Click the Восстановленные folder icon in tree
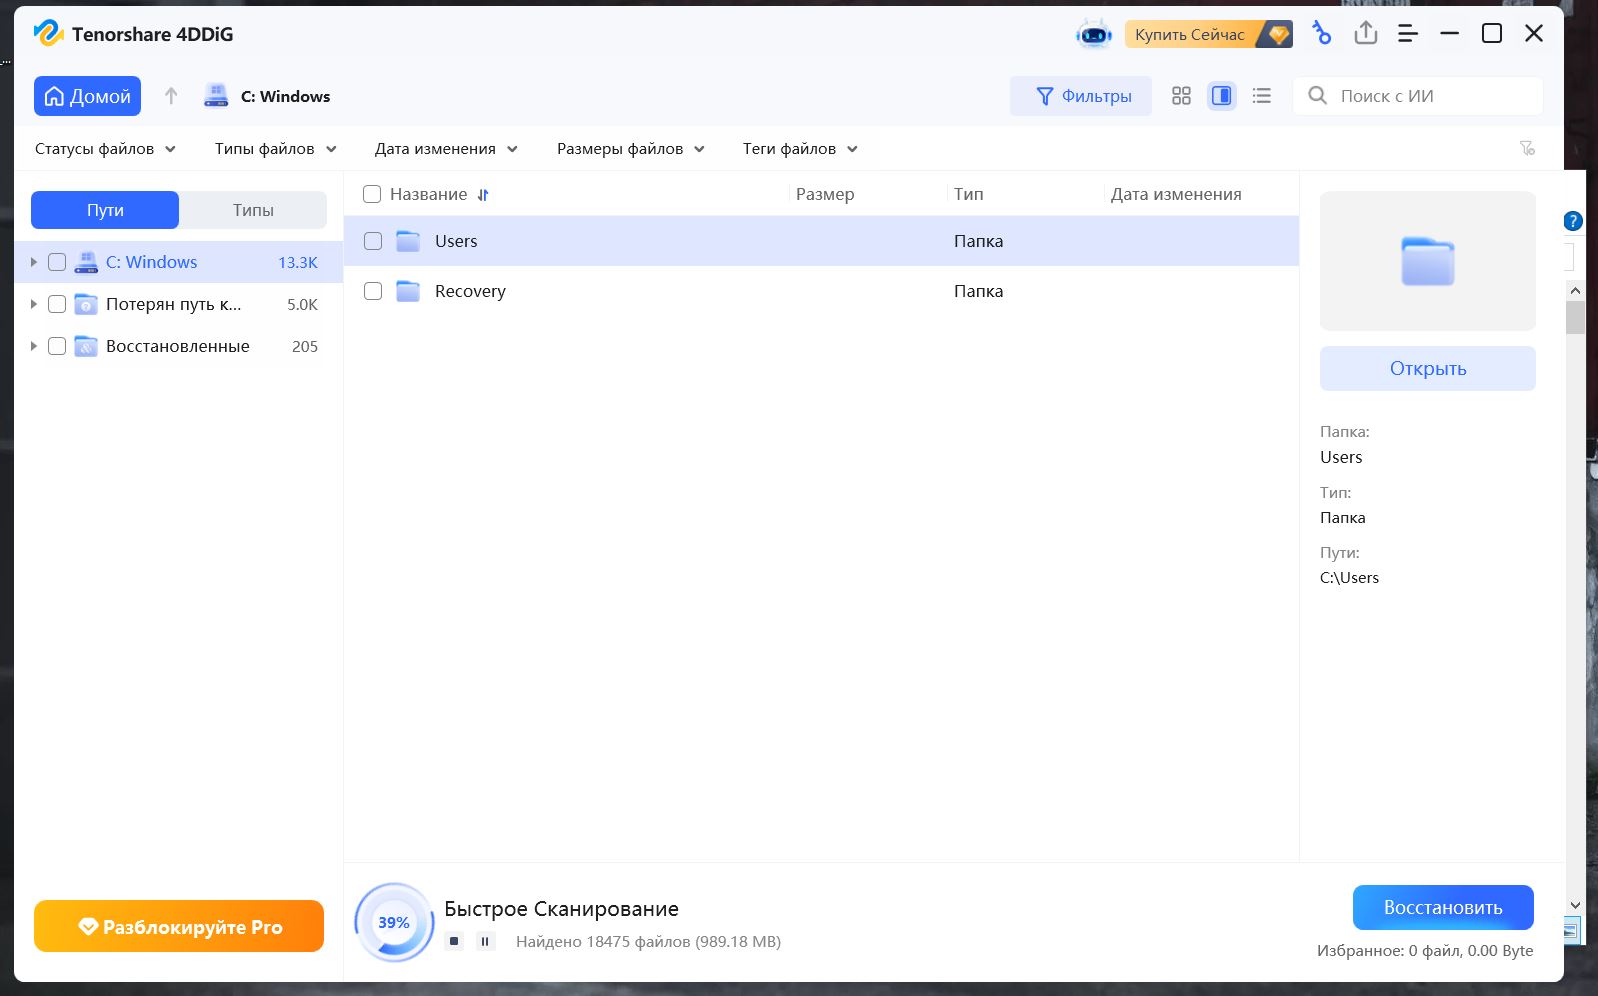This screenshot has width=1598, height=996. click(86, 346)
